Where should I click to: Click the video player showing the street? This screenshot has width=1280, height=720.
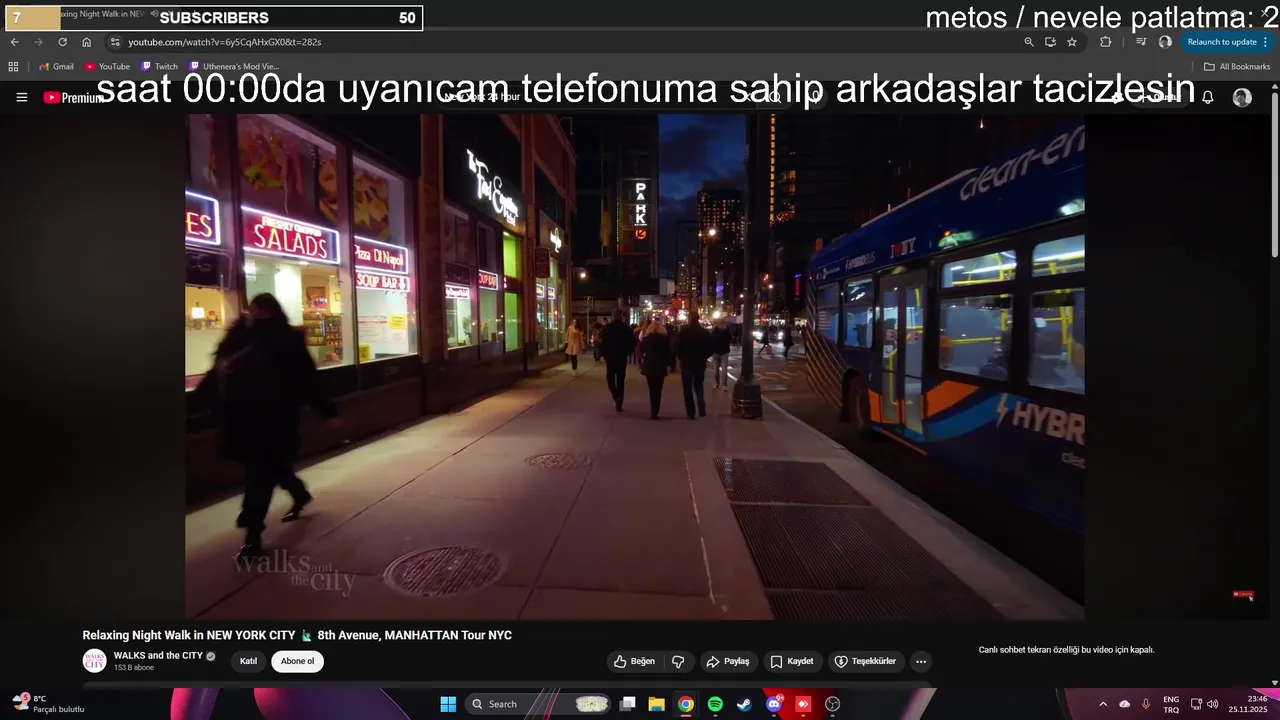[634, 366]
